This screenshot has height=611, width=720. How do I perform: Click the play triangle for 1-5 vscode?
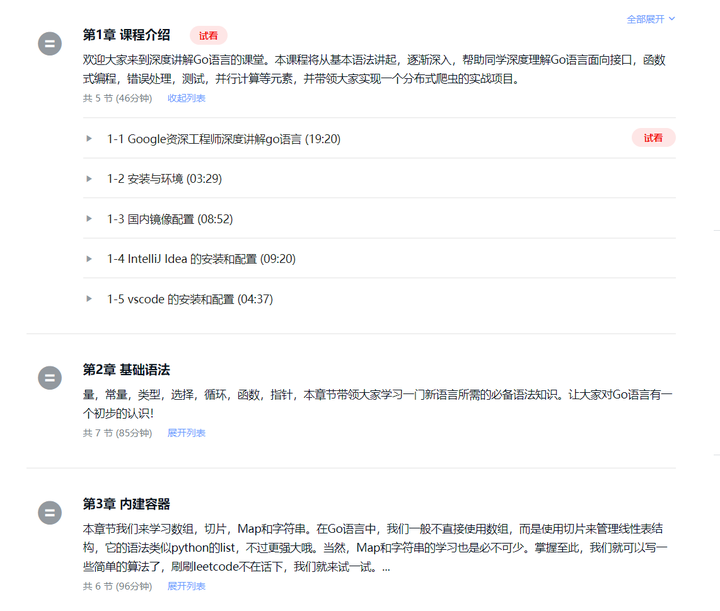89,299
